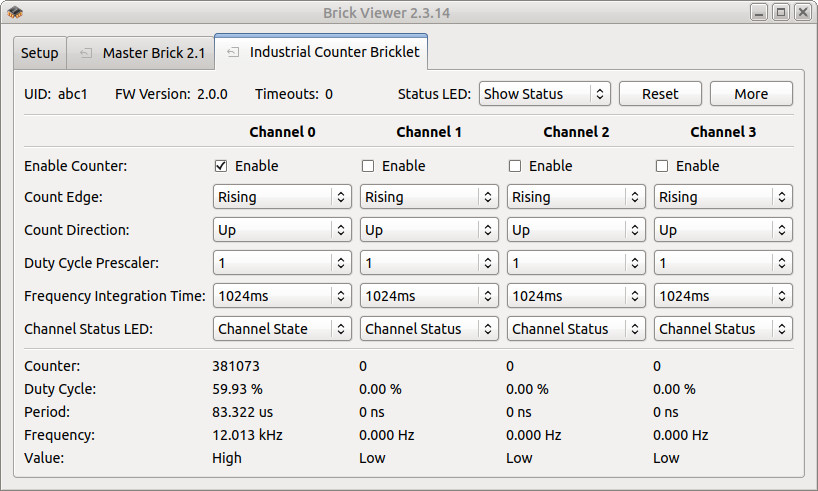Switch to the Setup tab

(x=40, y=53)
